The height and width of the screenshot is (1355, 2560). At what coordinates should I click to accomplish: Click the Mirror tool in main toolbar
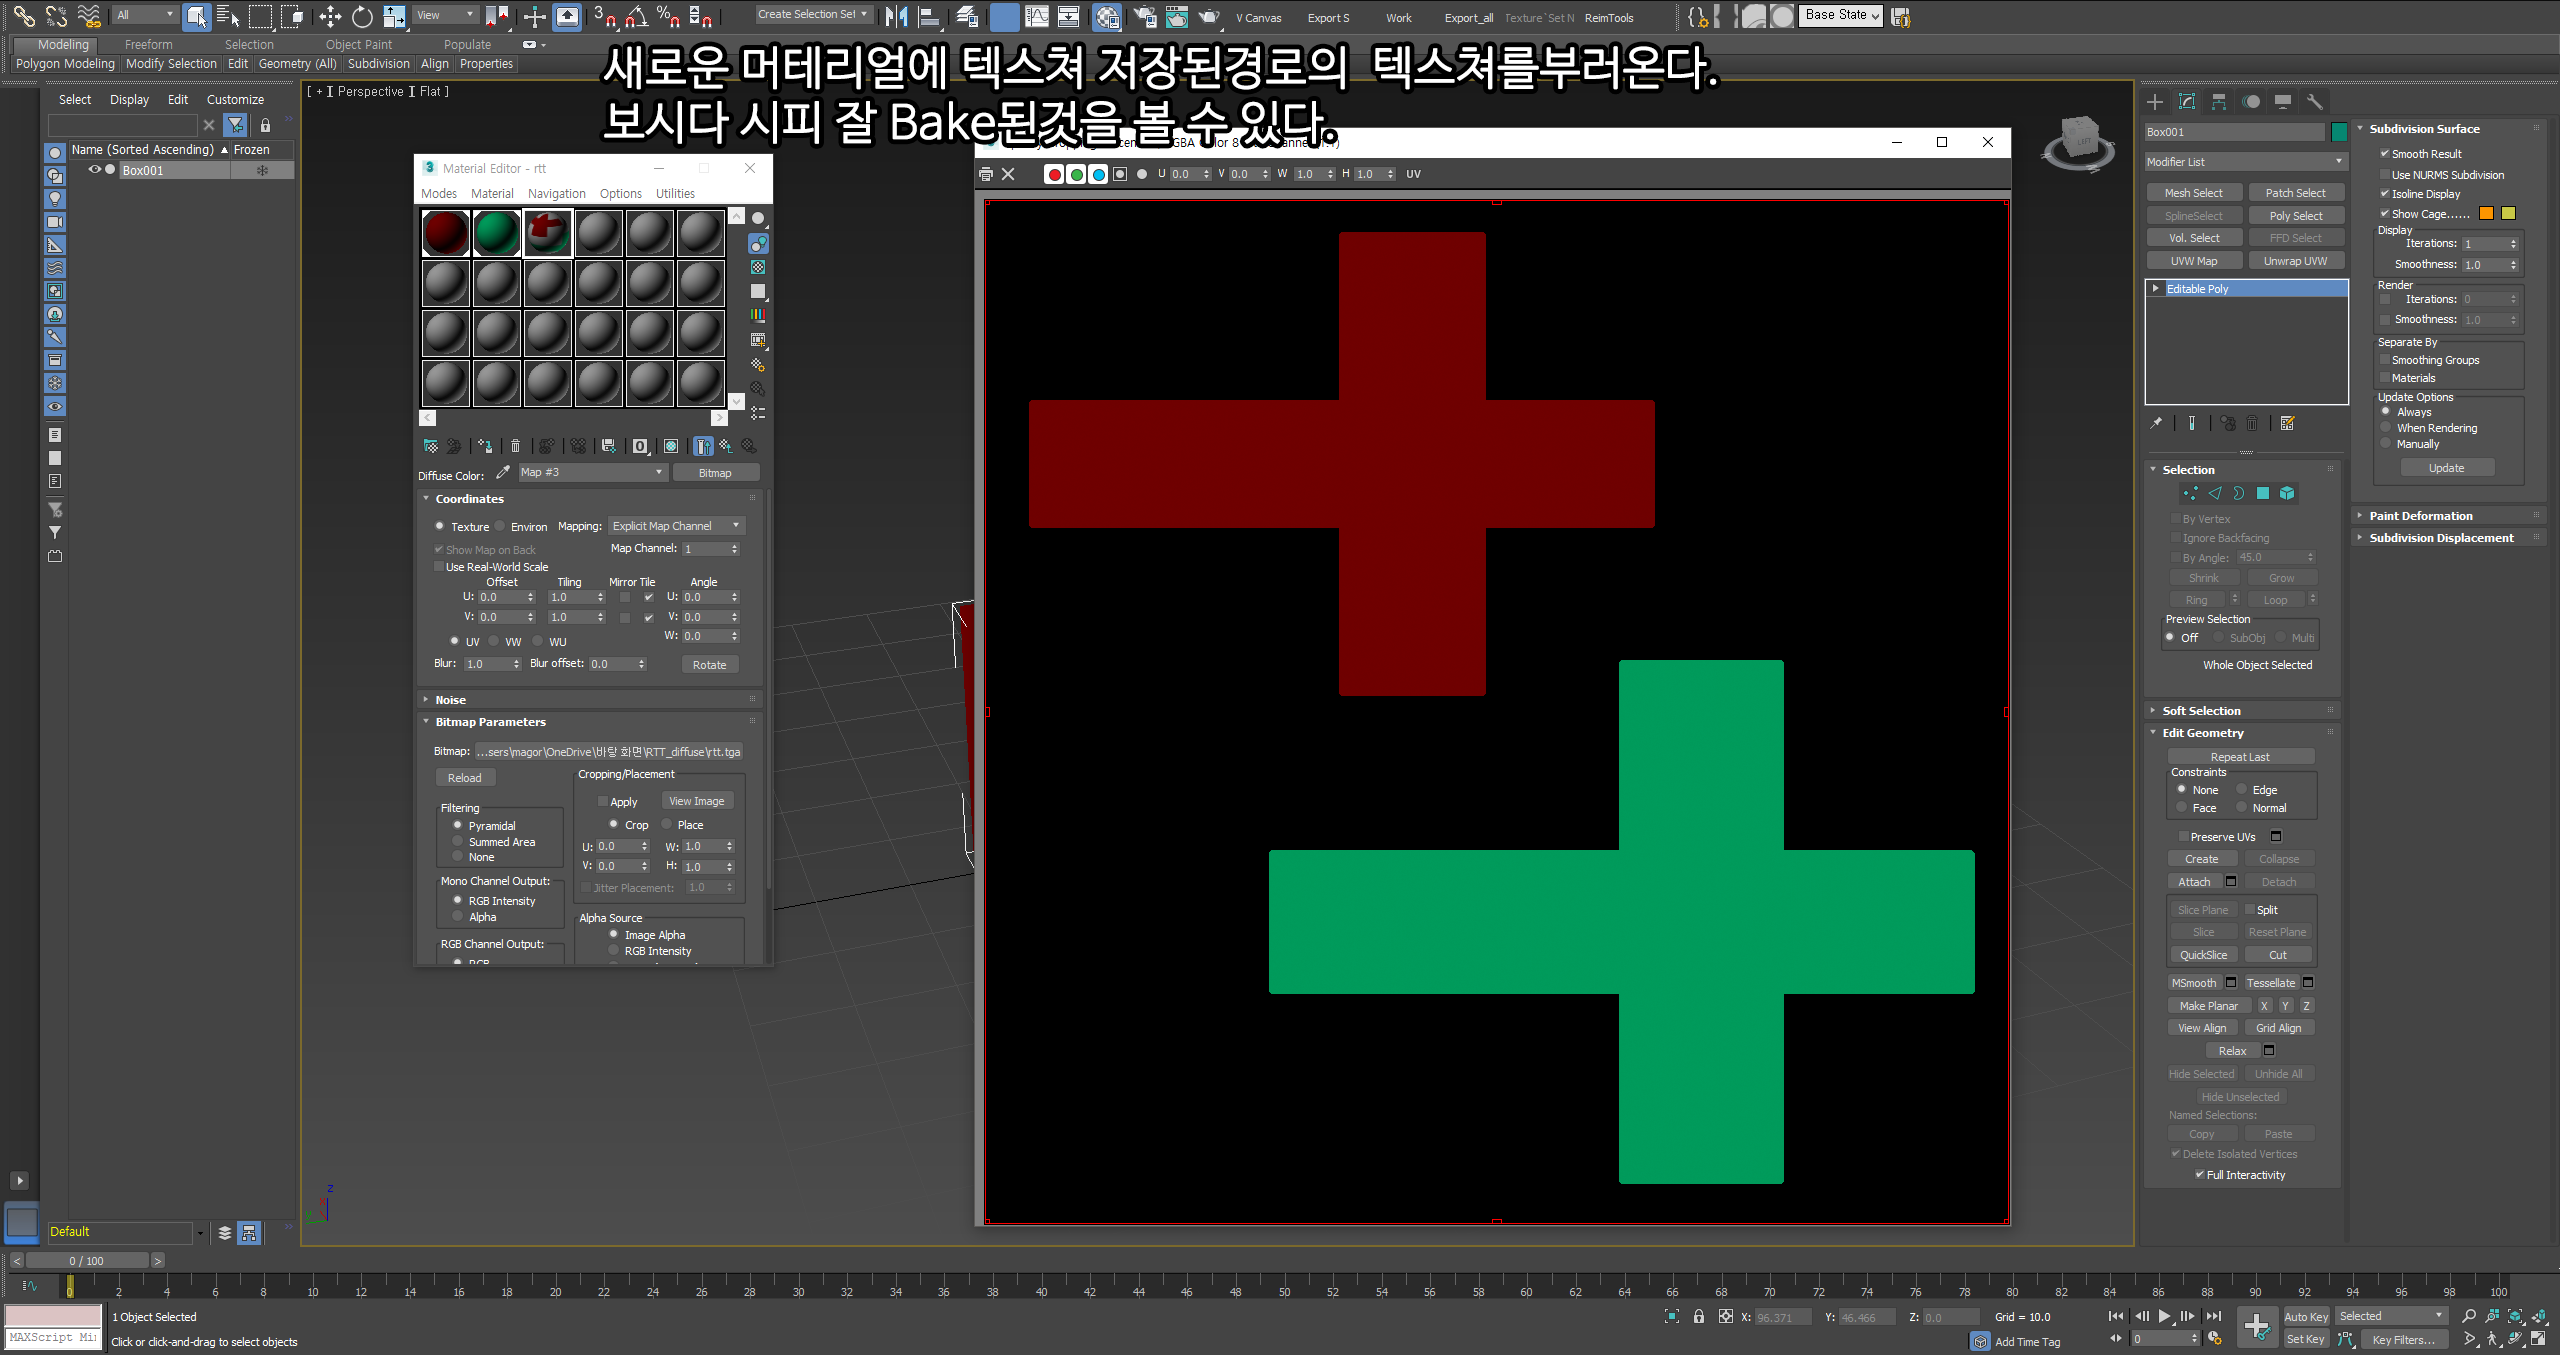click(897, 17)
